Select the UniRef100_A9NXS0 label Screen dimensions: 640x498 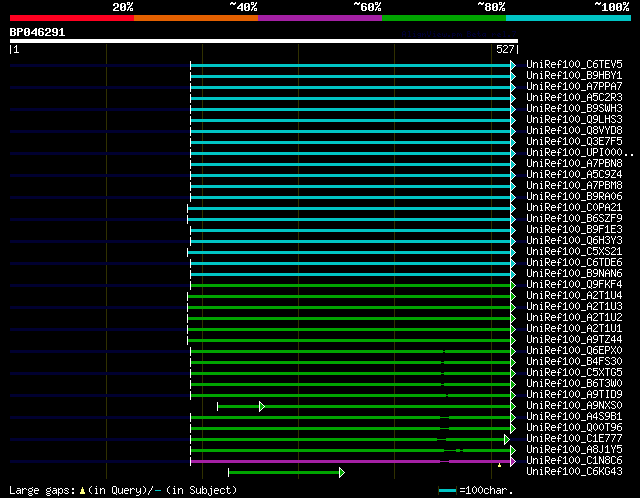click(574, 406)
